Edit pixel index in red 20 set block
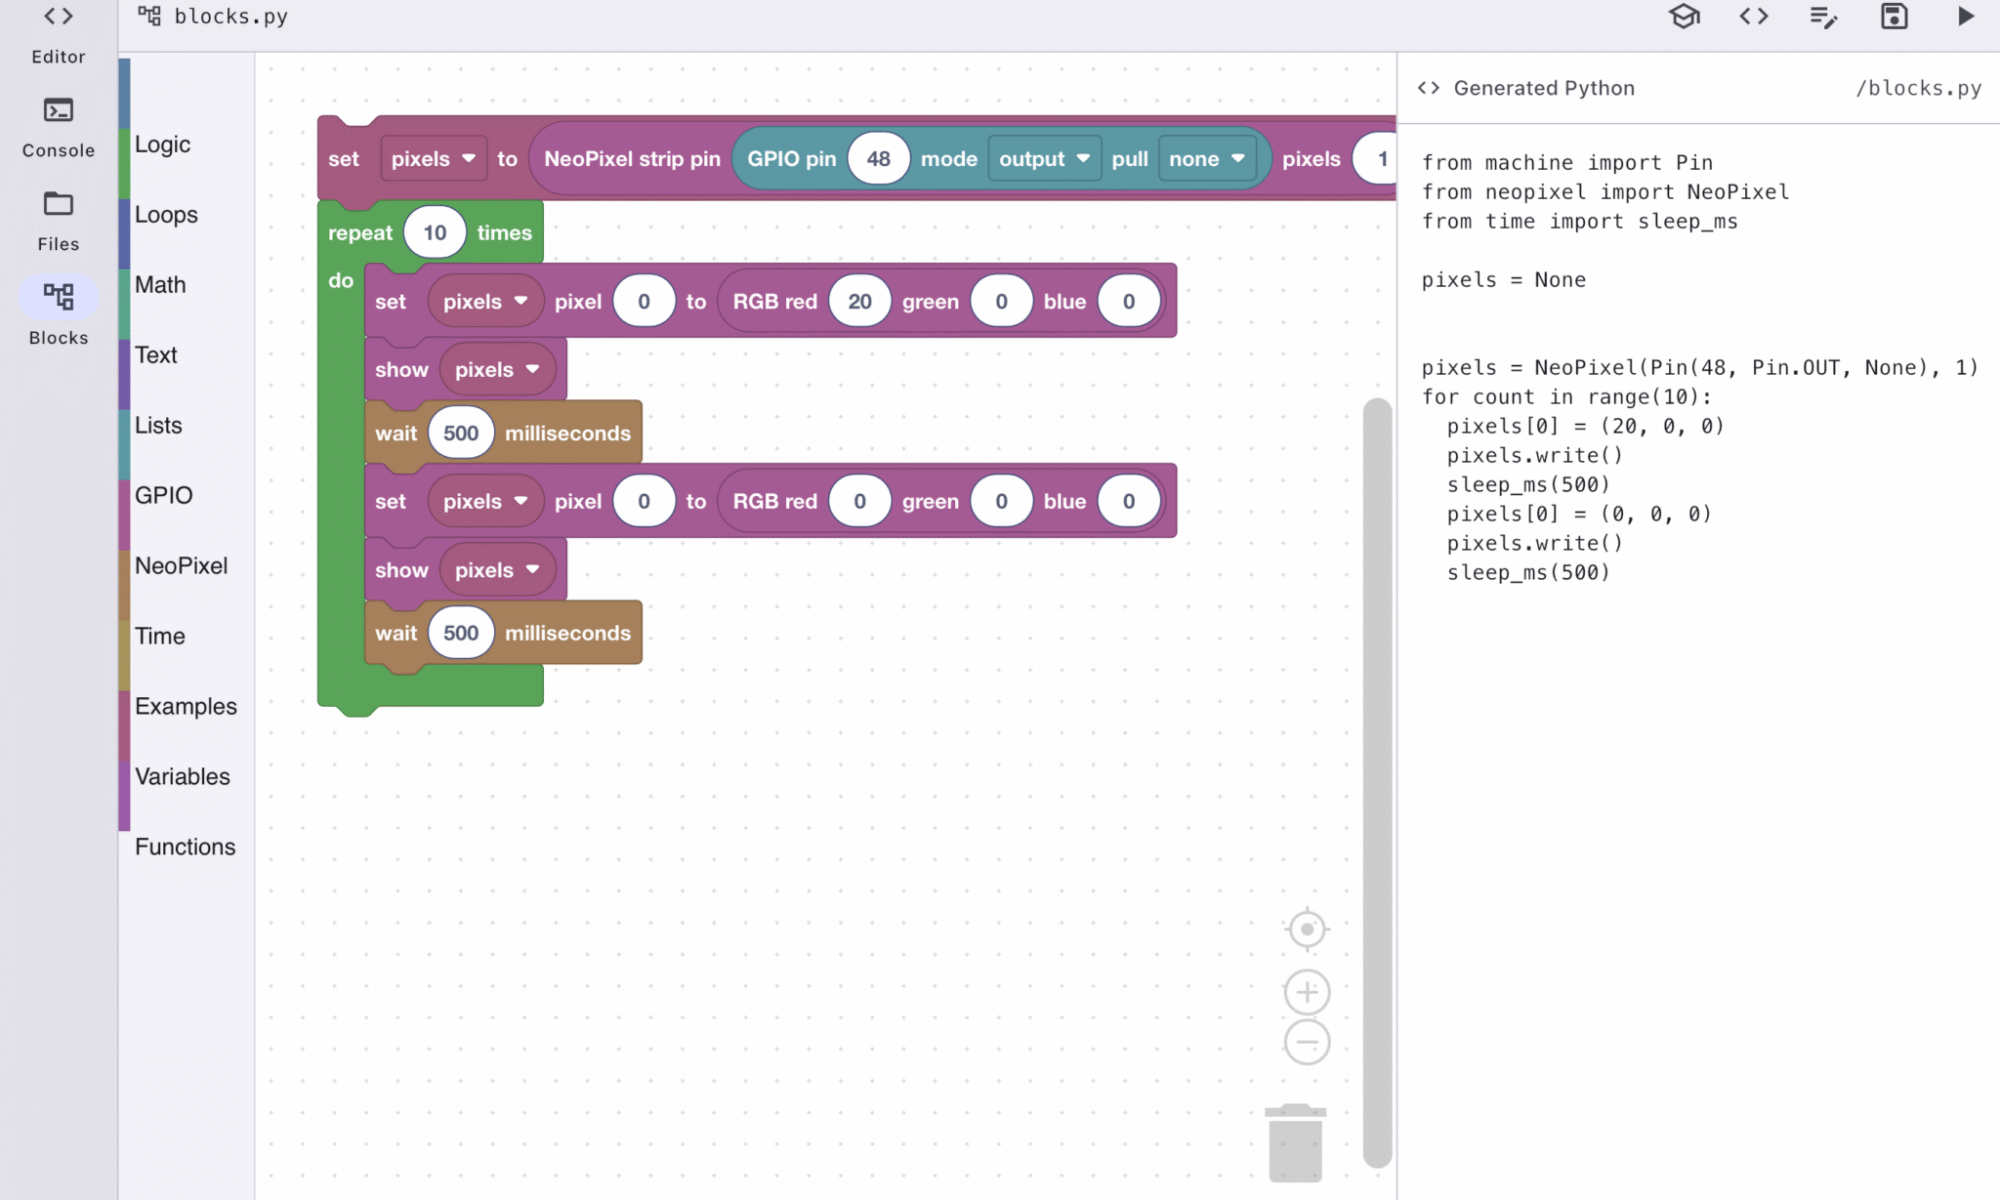The width and height of the screenshot is (2000, 1200). pyautogui.click(x=644, y=301)
